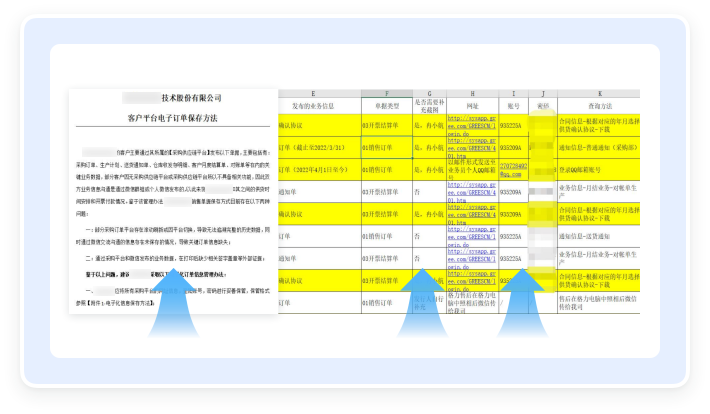This screenshot has height=414, width=710.
Task: Select column K header
Action: (x=599, y=93)
